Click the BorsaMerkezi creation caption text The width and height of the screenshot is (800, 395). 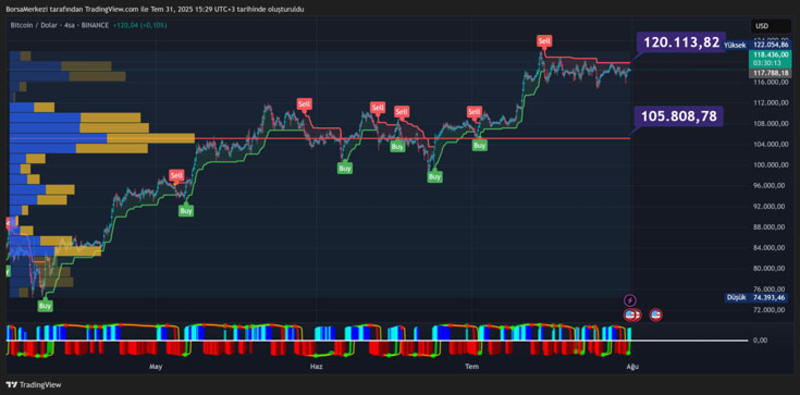(x=155, y=10)
